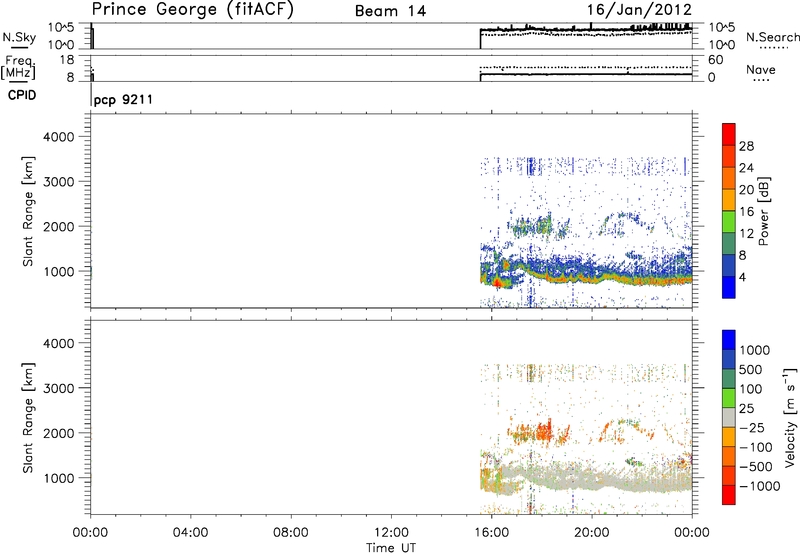The image size is (800, 554).
Task: Click the dark blue 1000 velocity swatch
Action: 729,340
